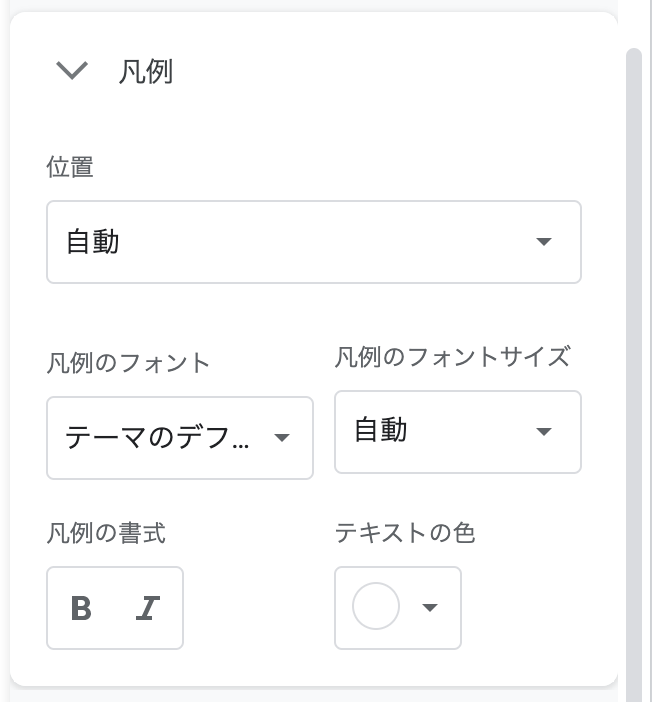The height and width of the screenshot is (702, 652).
Task: Click the arrow beside the text color swatch
Action: click(430, 607)
